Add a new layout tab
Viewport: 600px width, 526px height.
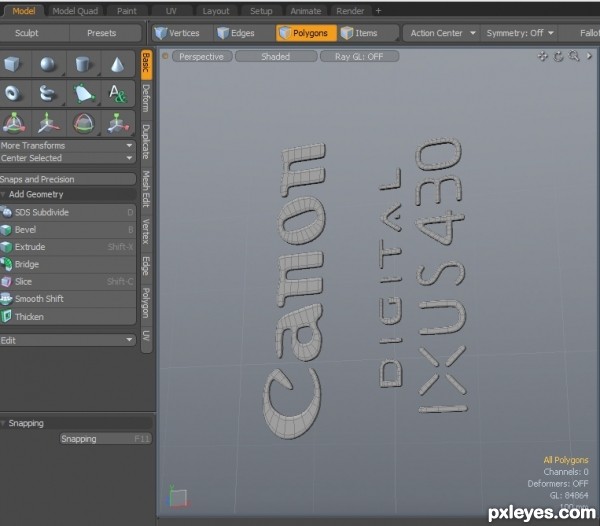click(x=378, y=11)
